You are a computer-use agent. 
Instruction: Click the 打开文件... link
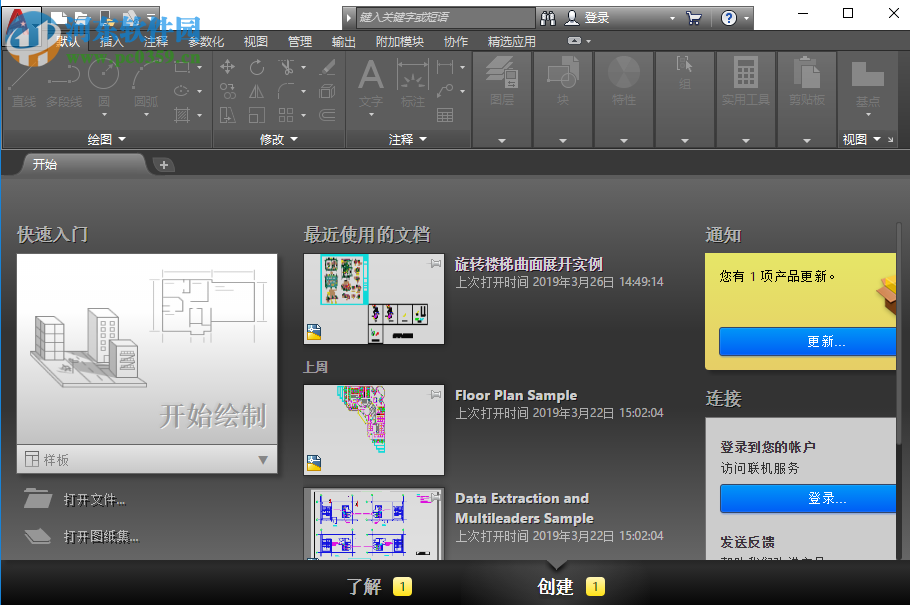point(94,500)
